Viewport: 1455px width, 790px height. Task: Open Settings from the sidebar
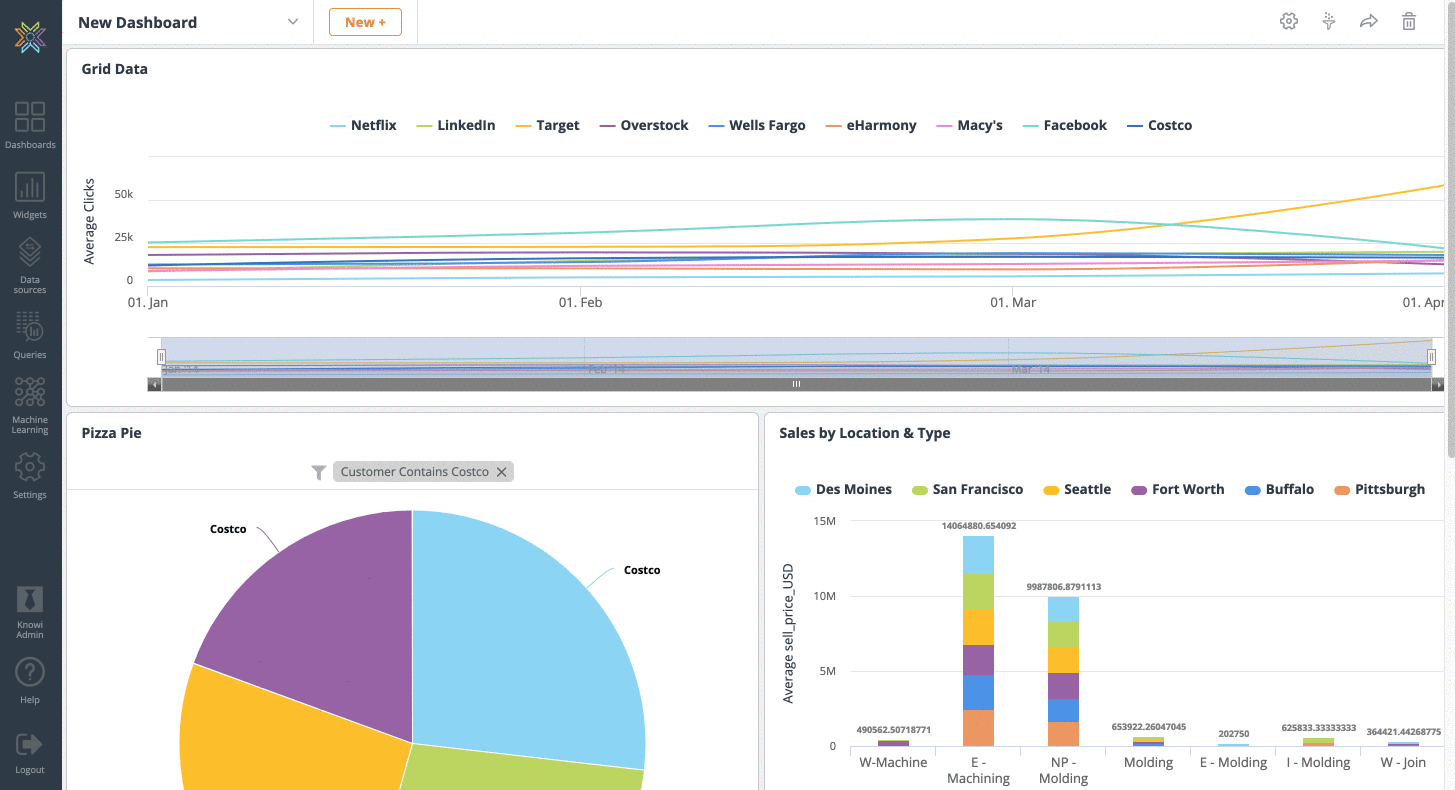30,465
